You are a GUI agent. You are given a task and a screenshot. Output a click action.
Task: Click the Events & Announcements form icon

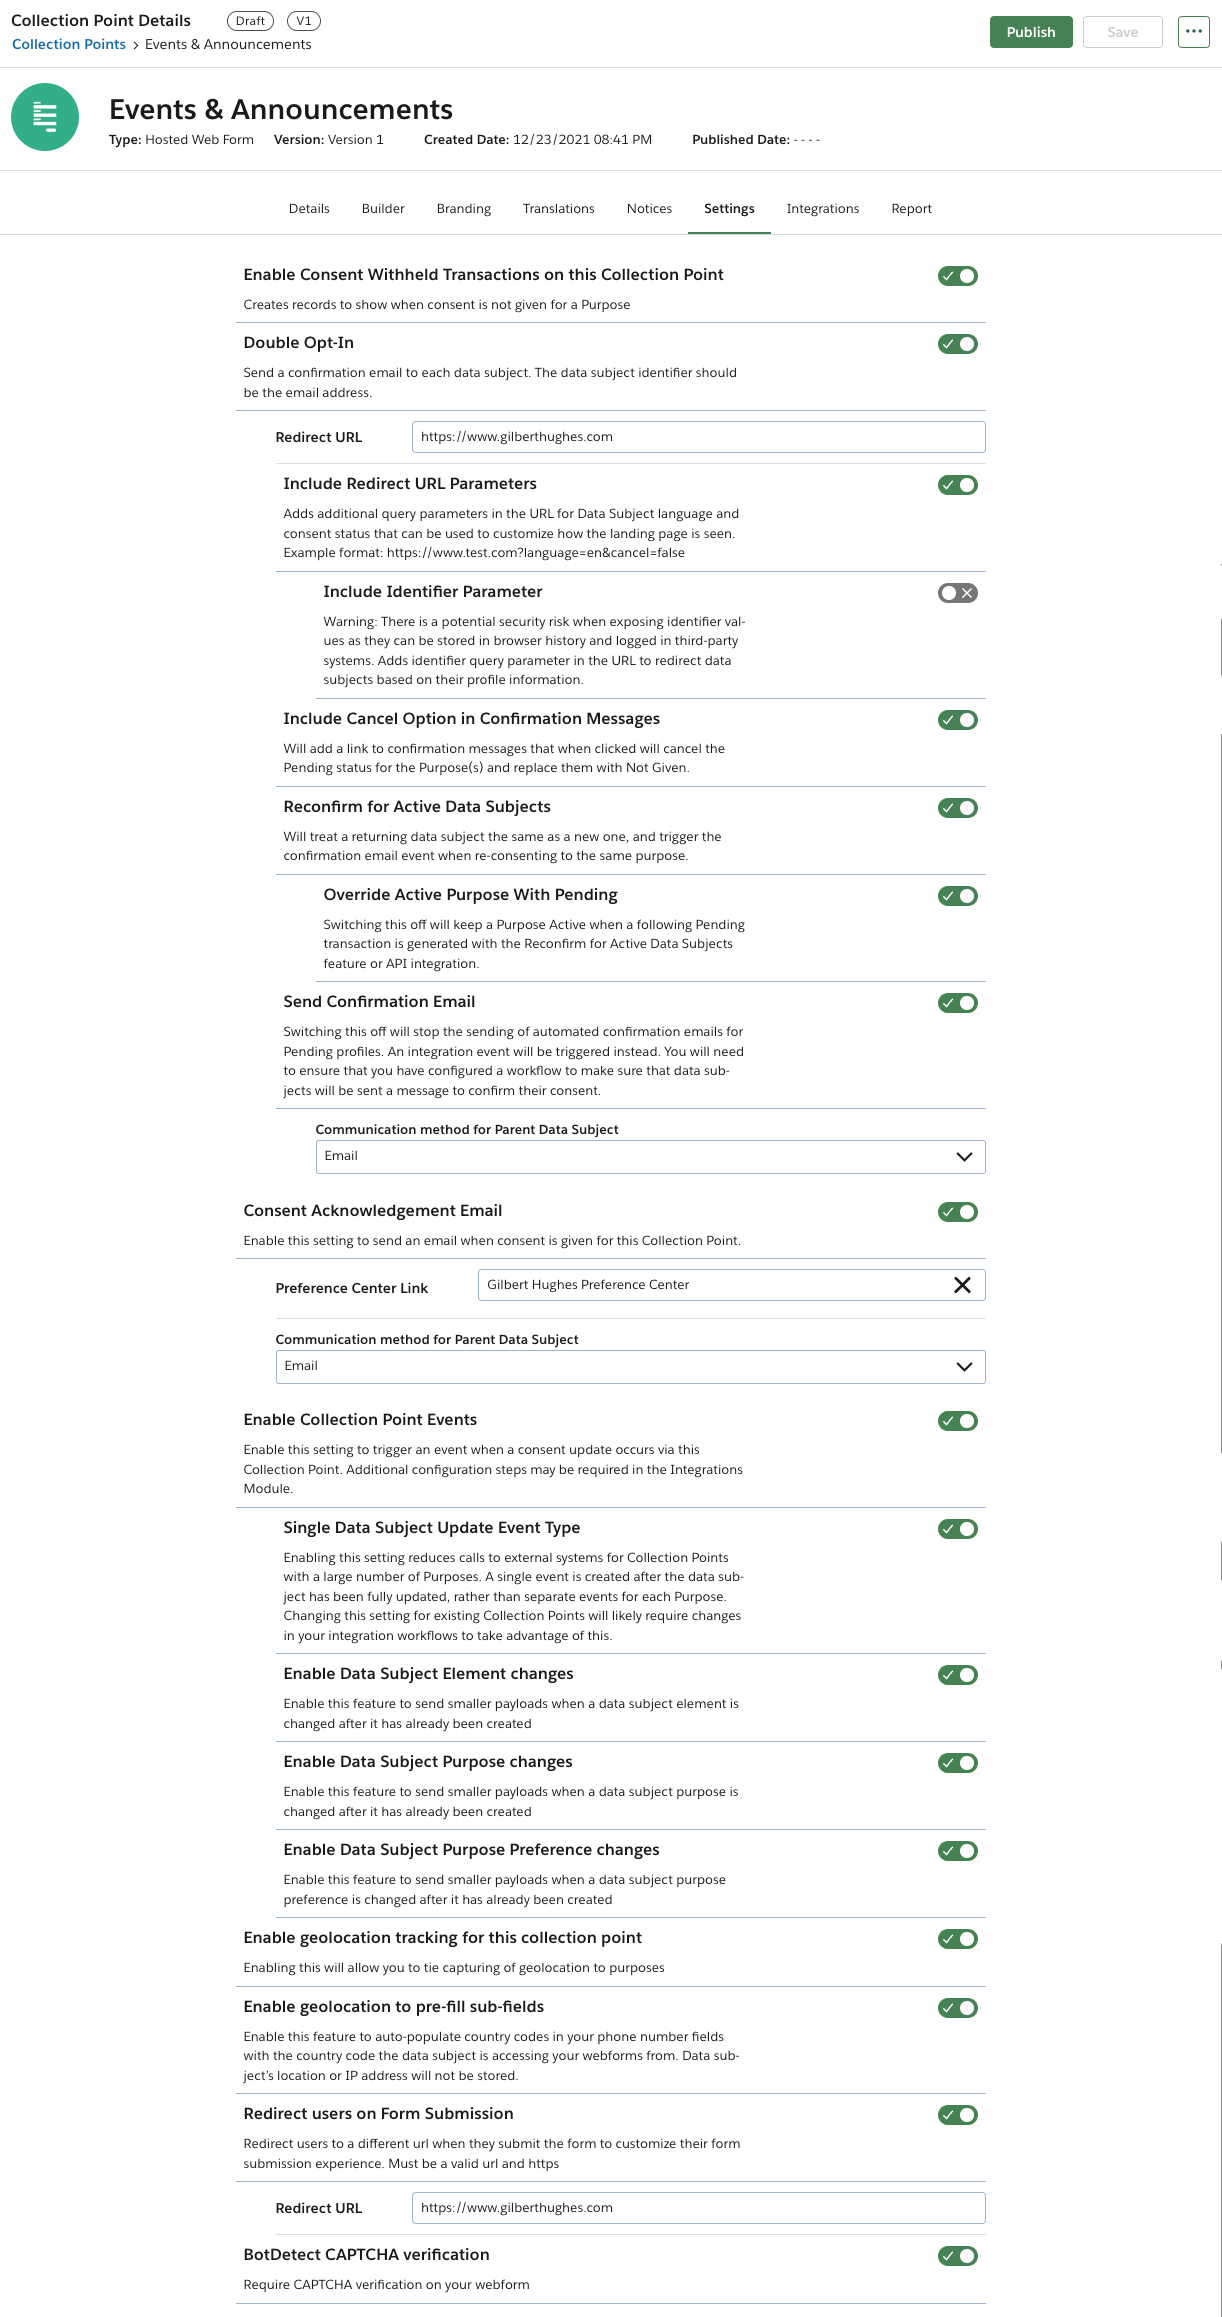(44, 117)
